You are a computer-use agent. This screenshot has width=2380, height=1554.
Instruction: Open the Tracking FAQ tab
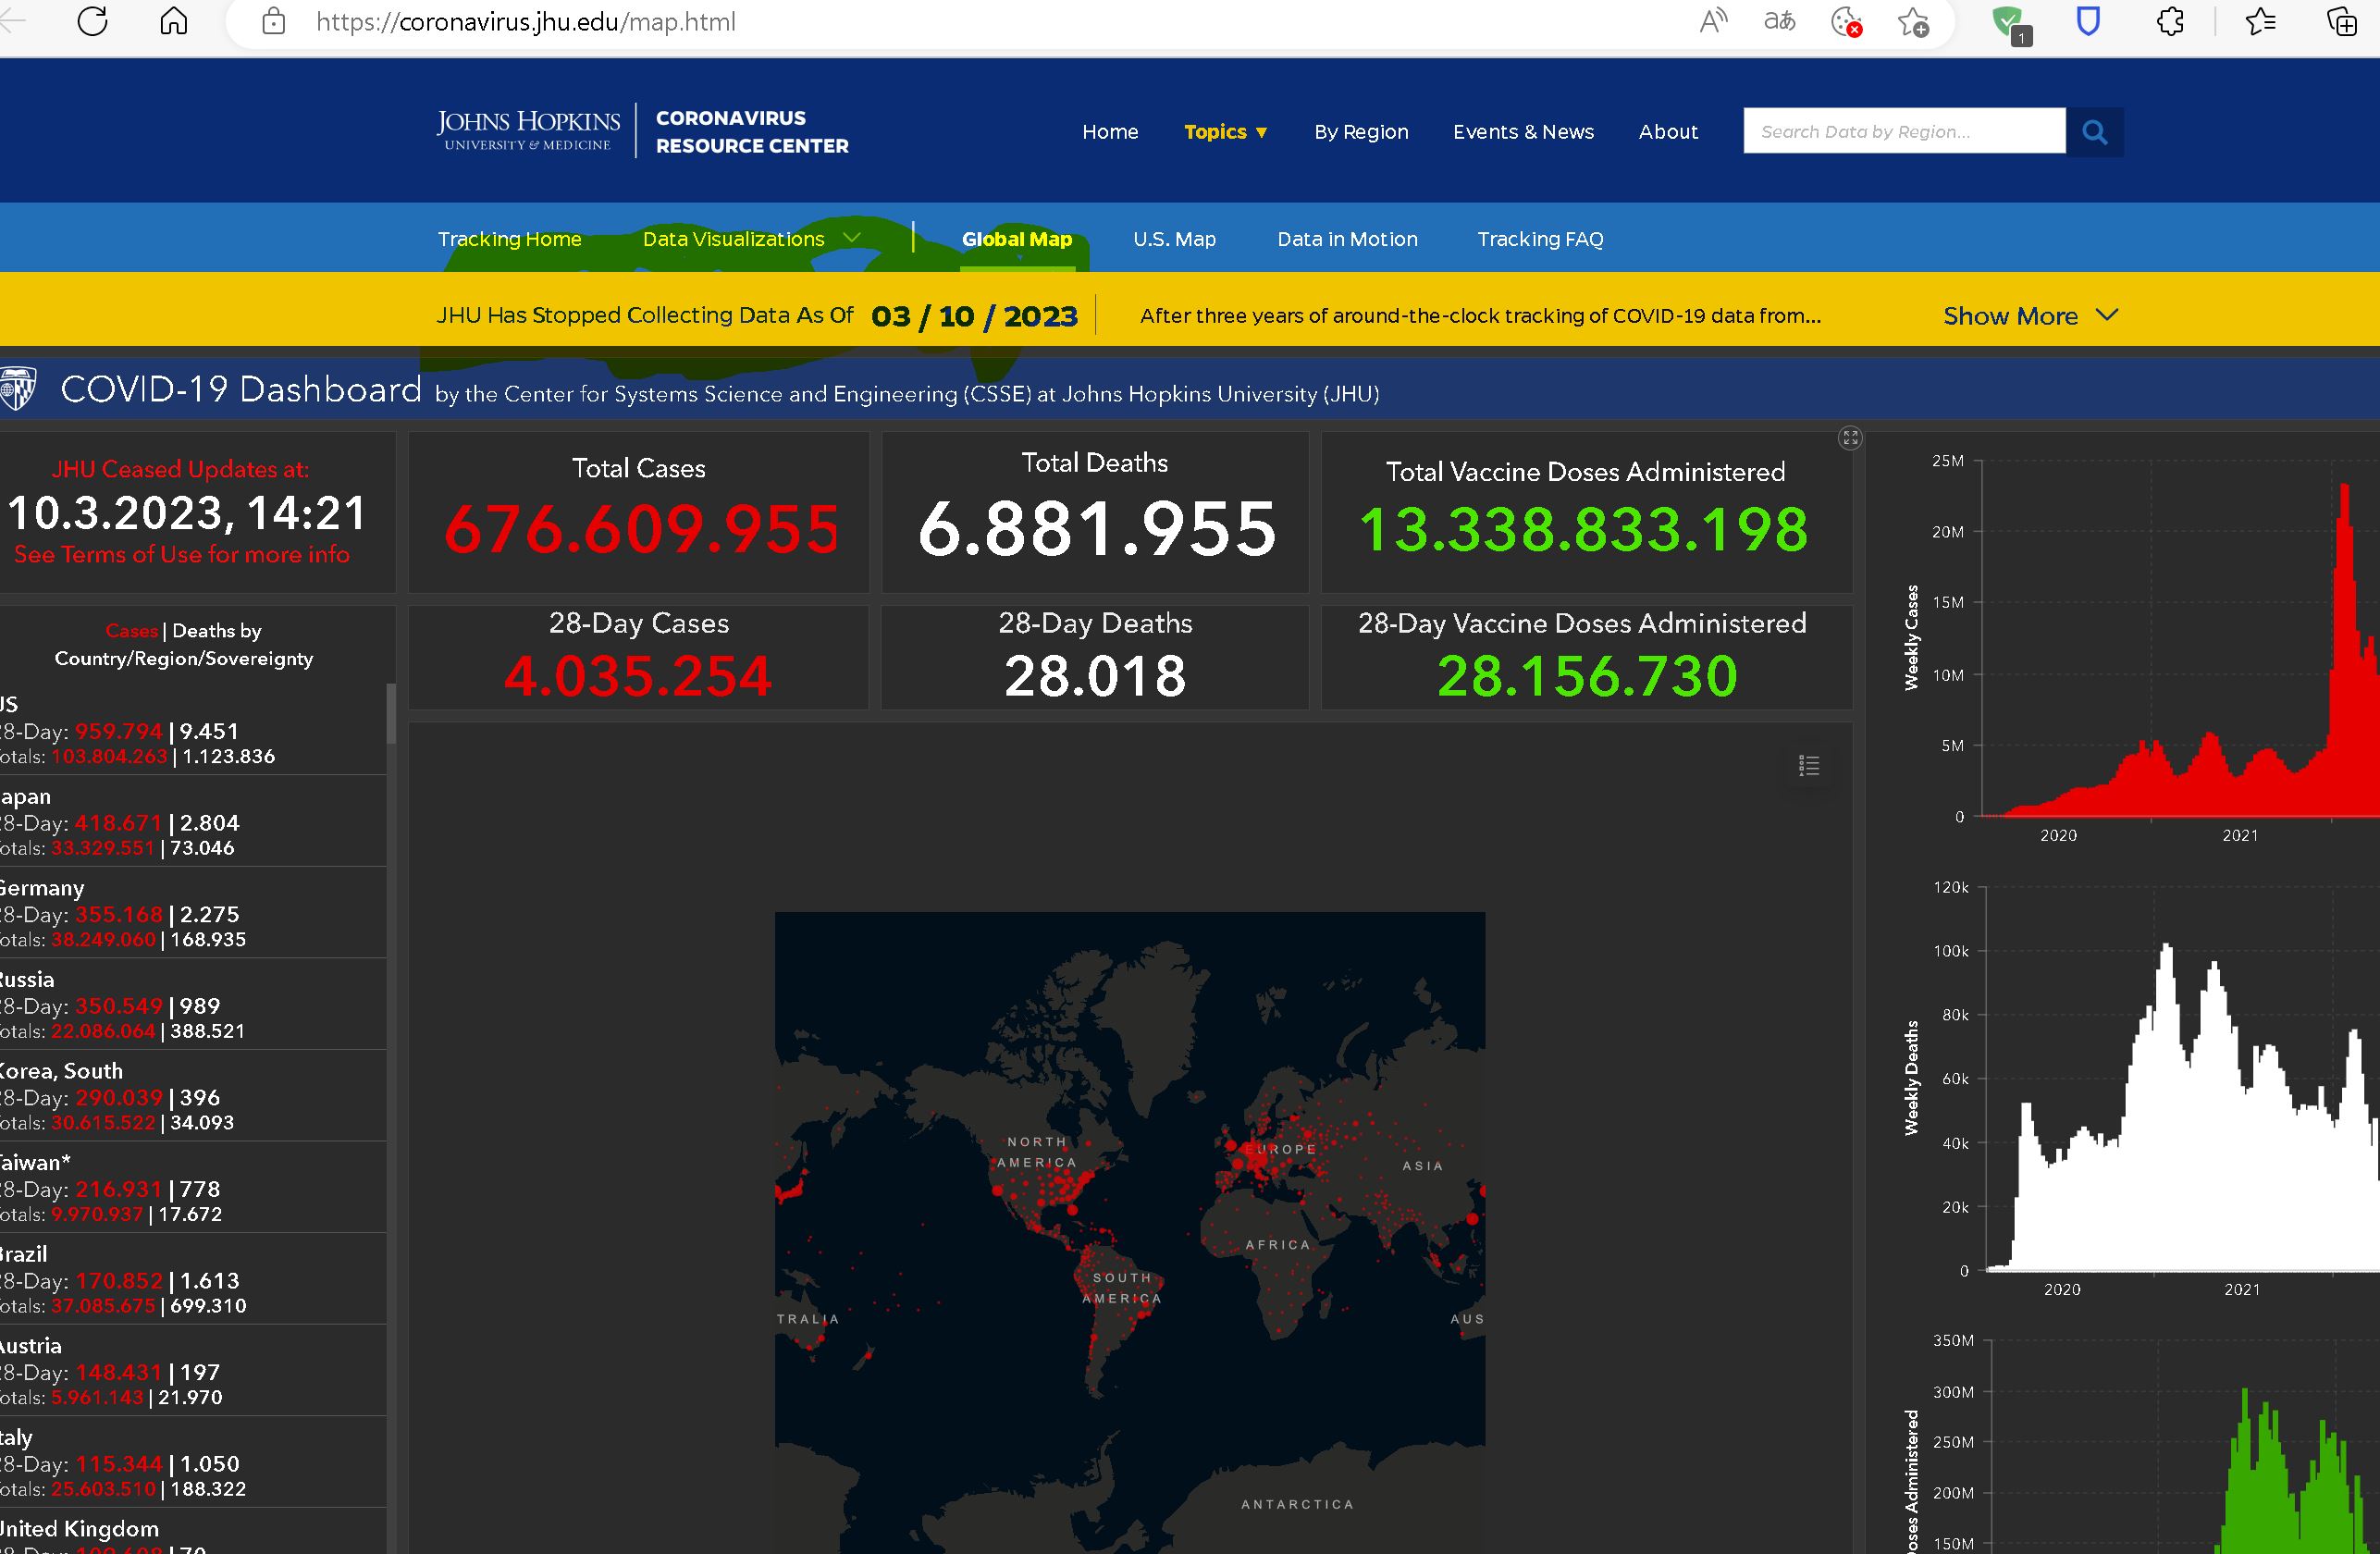(1540, 239)
